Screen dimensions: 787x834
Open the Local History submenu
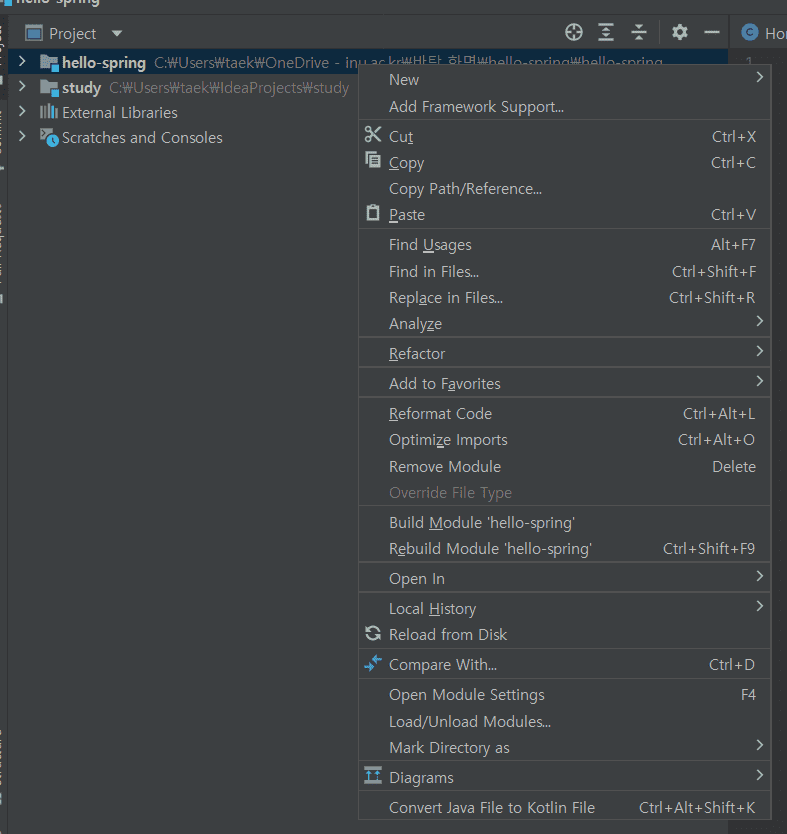[x=565, y=608]
